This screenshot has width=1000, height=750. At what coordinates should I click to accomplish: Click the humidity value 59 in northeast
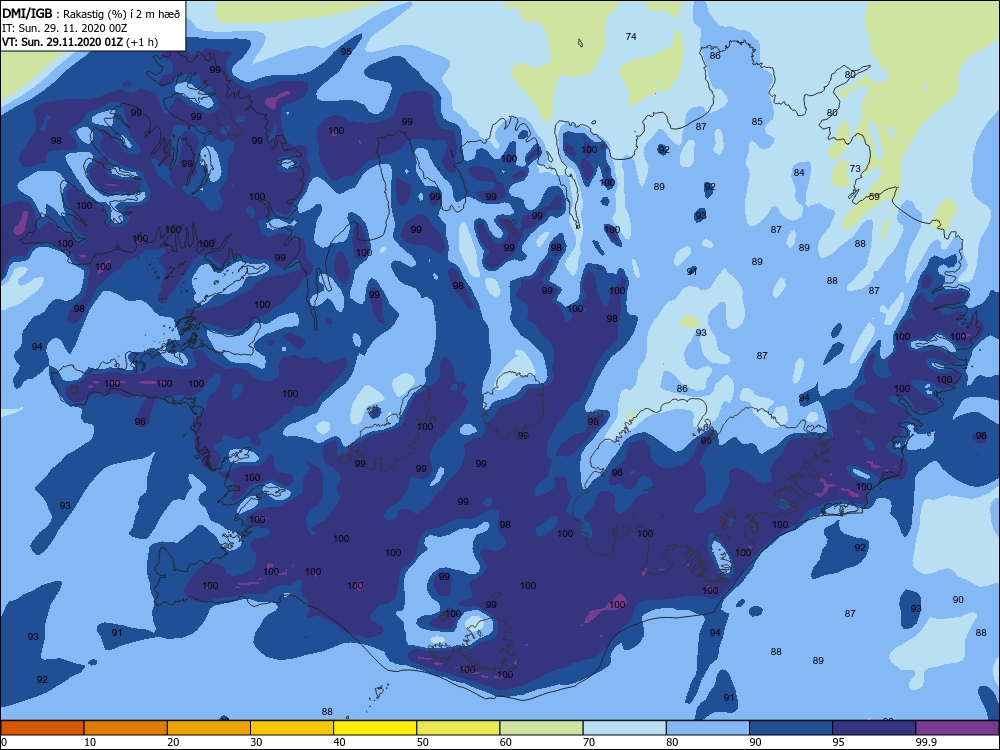tap(874, 196)
